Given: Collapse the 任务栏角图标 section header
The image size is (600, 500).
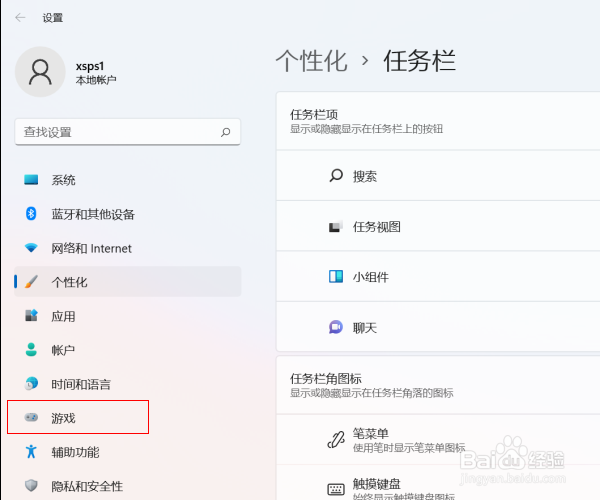Looking at the screenshot, I should 438,385.
